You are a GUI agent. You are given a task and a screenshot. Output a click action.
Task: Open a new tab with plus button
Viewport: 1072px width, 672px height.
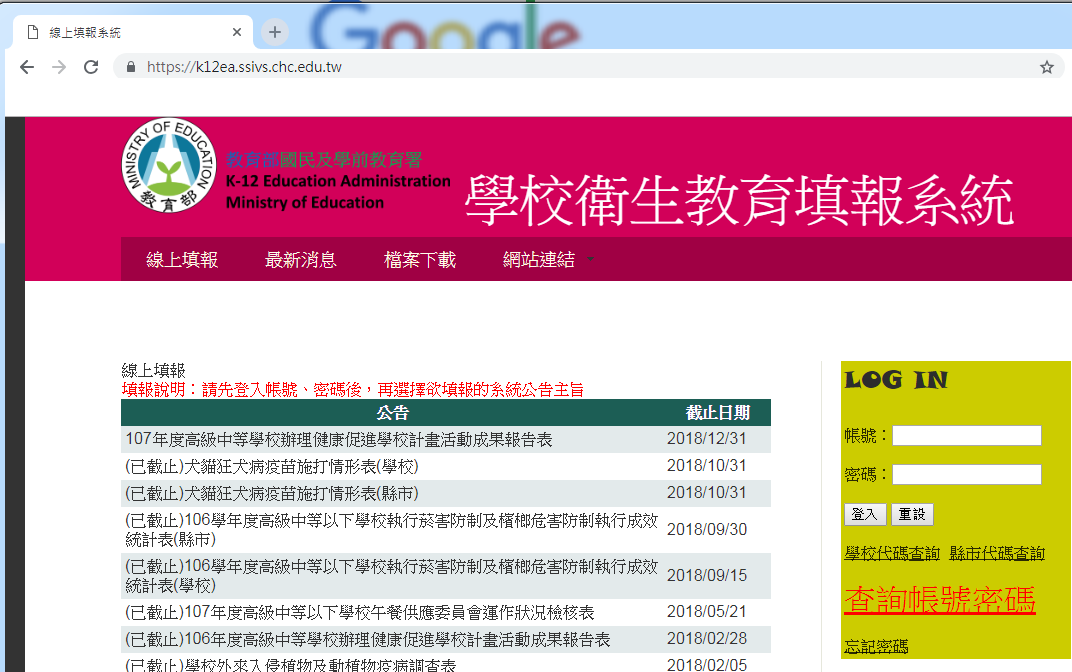coord(275,32)
